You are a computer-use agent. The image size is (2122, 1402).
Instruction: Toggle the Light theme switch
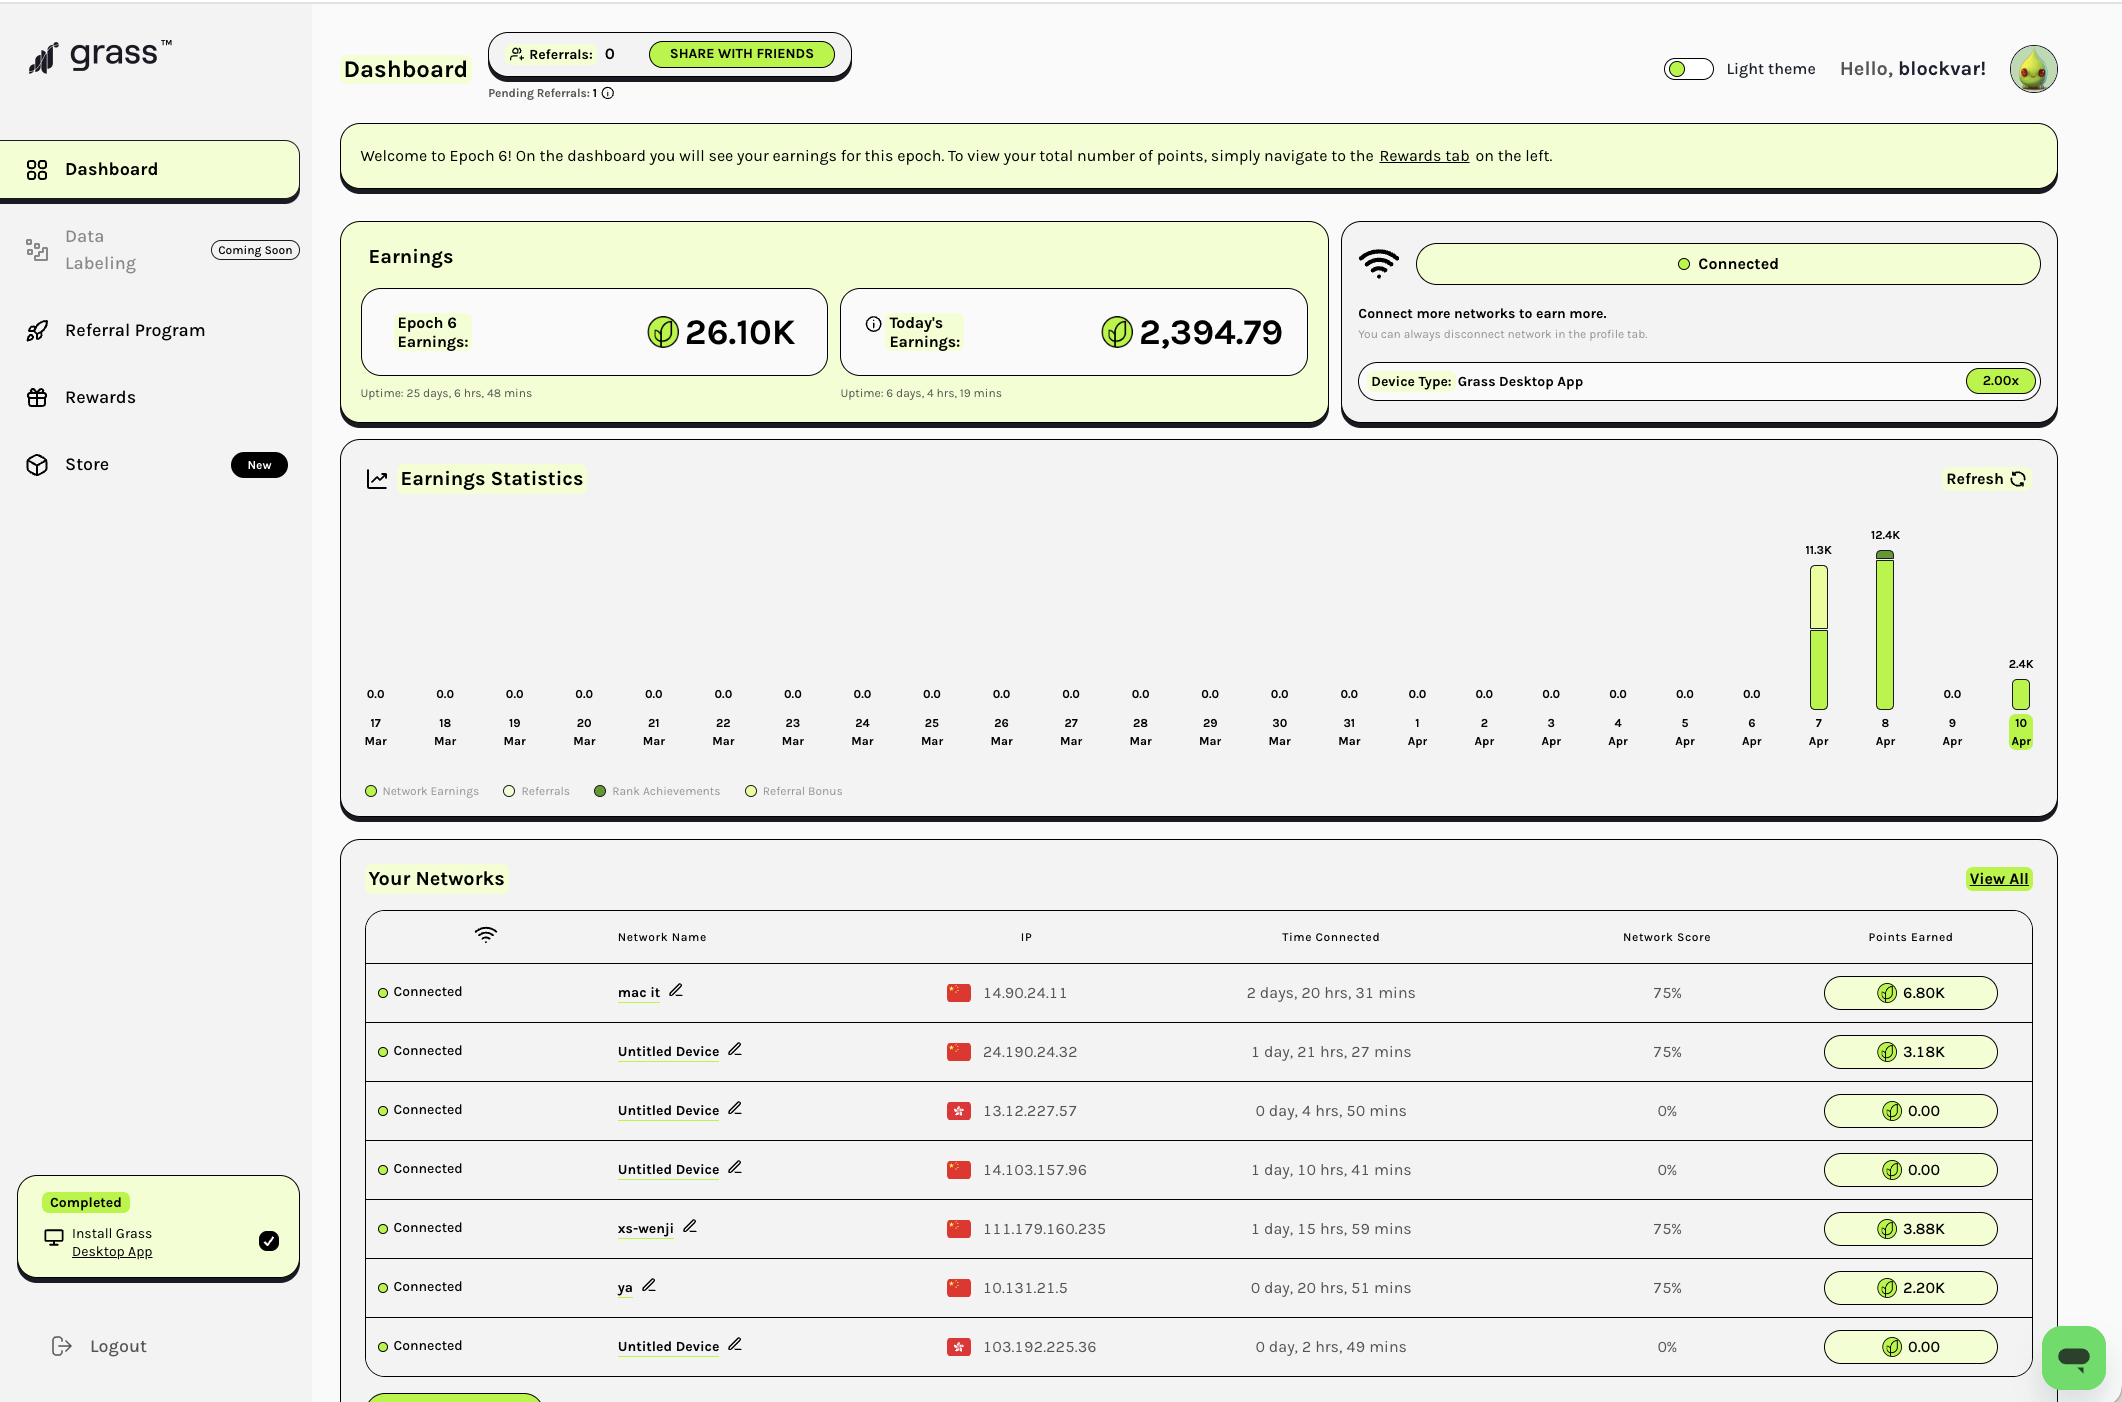[x=1688, y=69]
